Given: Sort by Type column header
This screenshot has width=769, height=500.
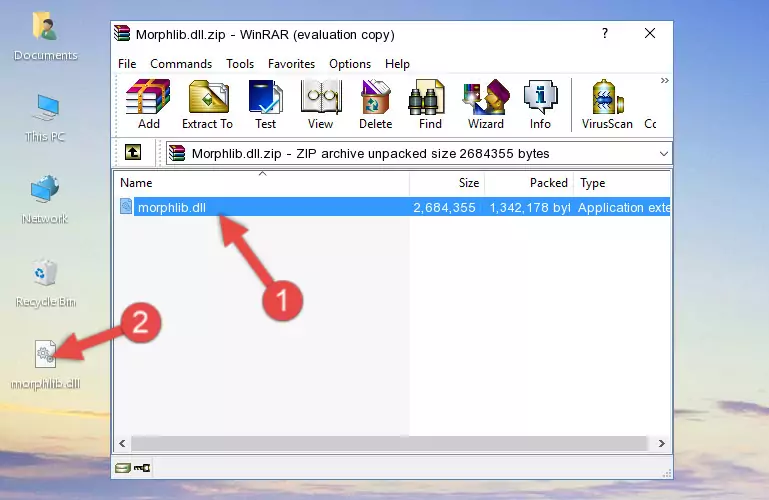Looking at the screenshot, I should pos(622,183).
